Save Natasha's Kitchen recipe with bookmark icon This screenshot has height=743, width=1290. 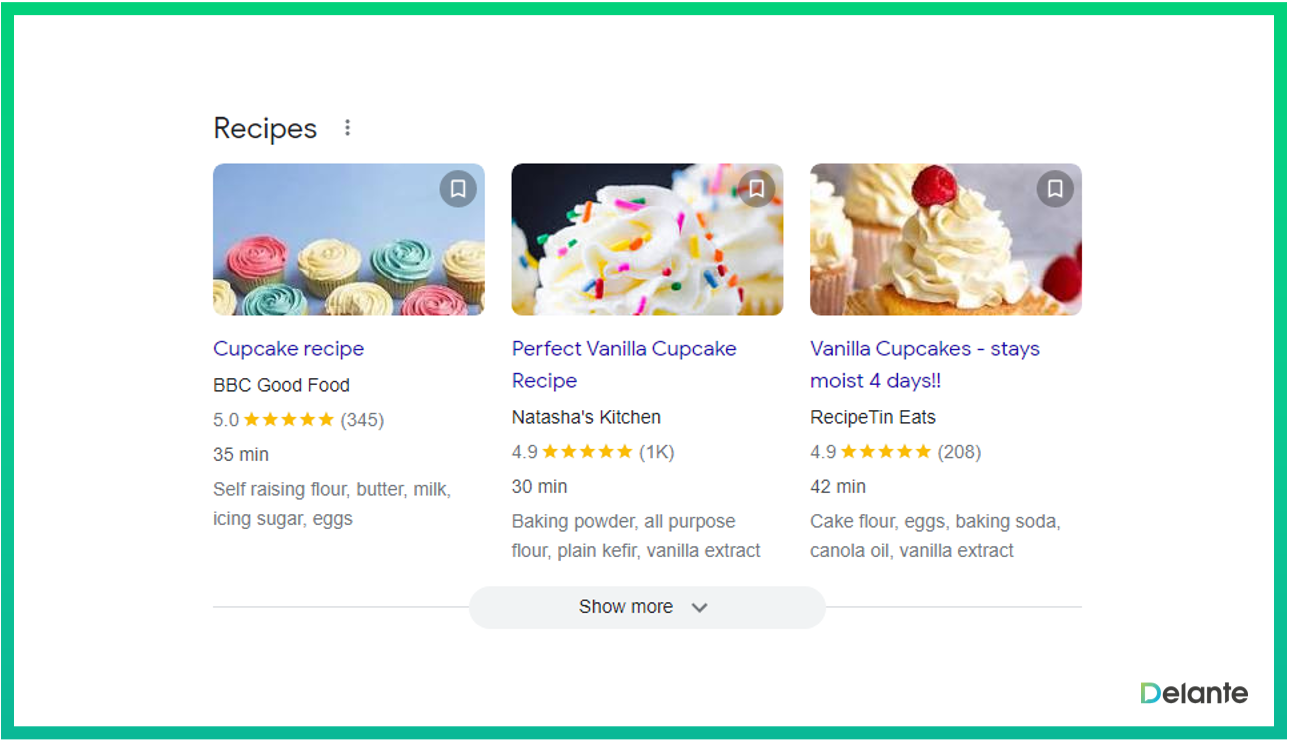(x=757, y=188)
